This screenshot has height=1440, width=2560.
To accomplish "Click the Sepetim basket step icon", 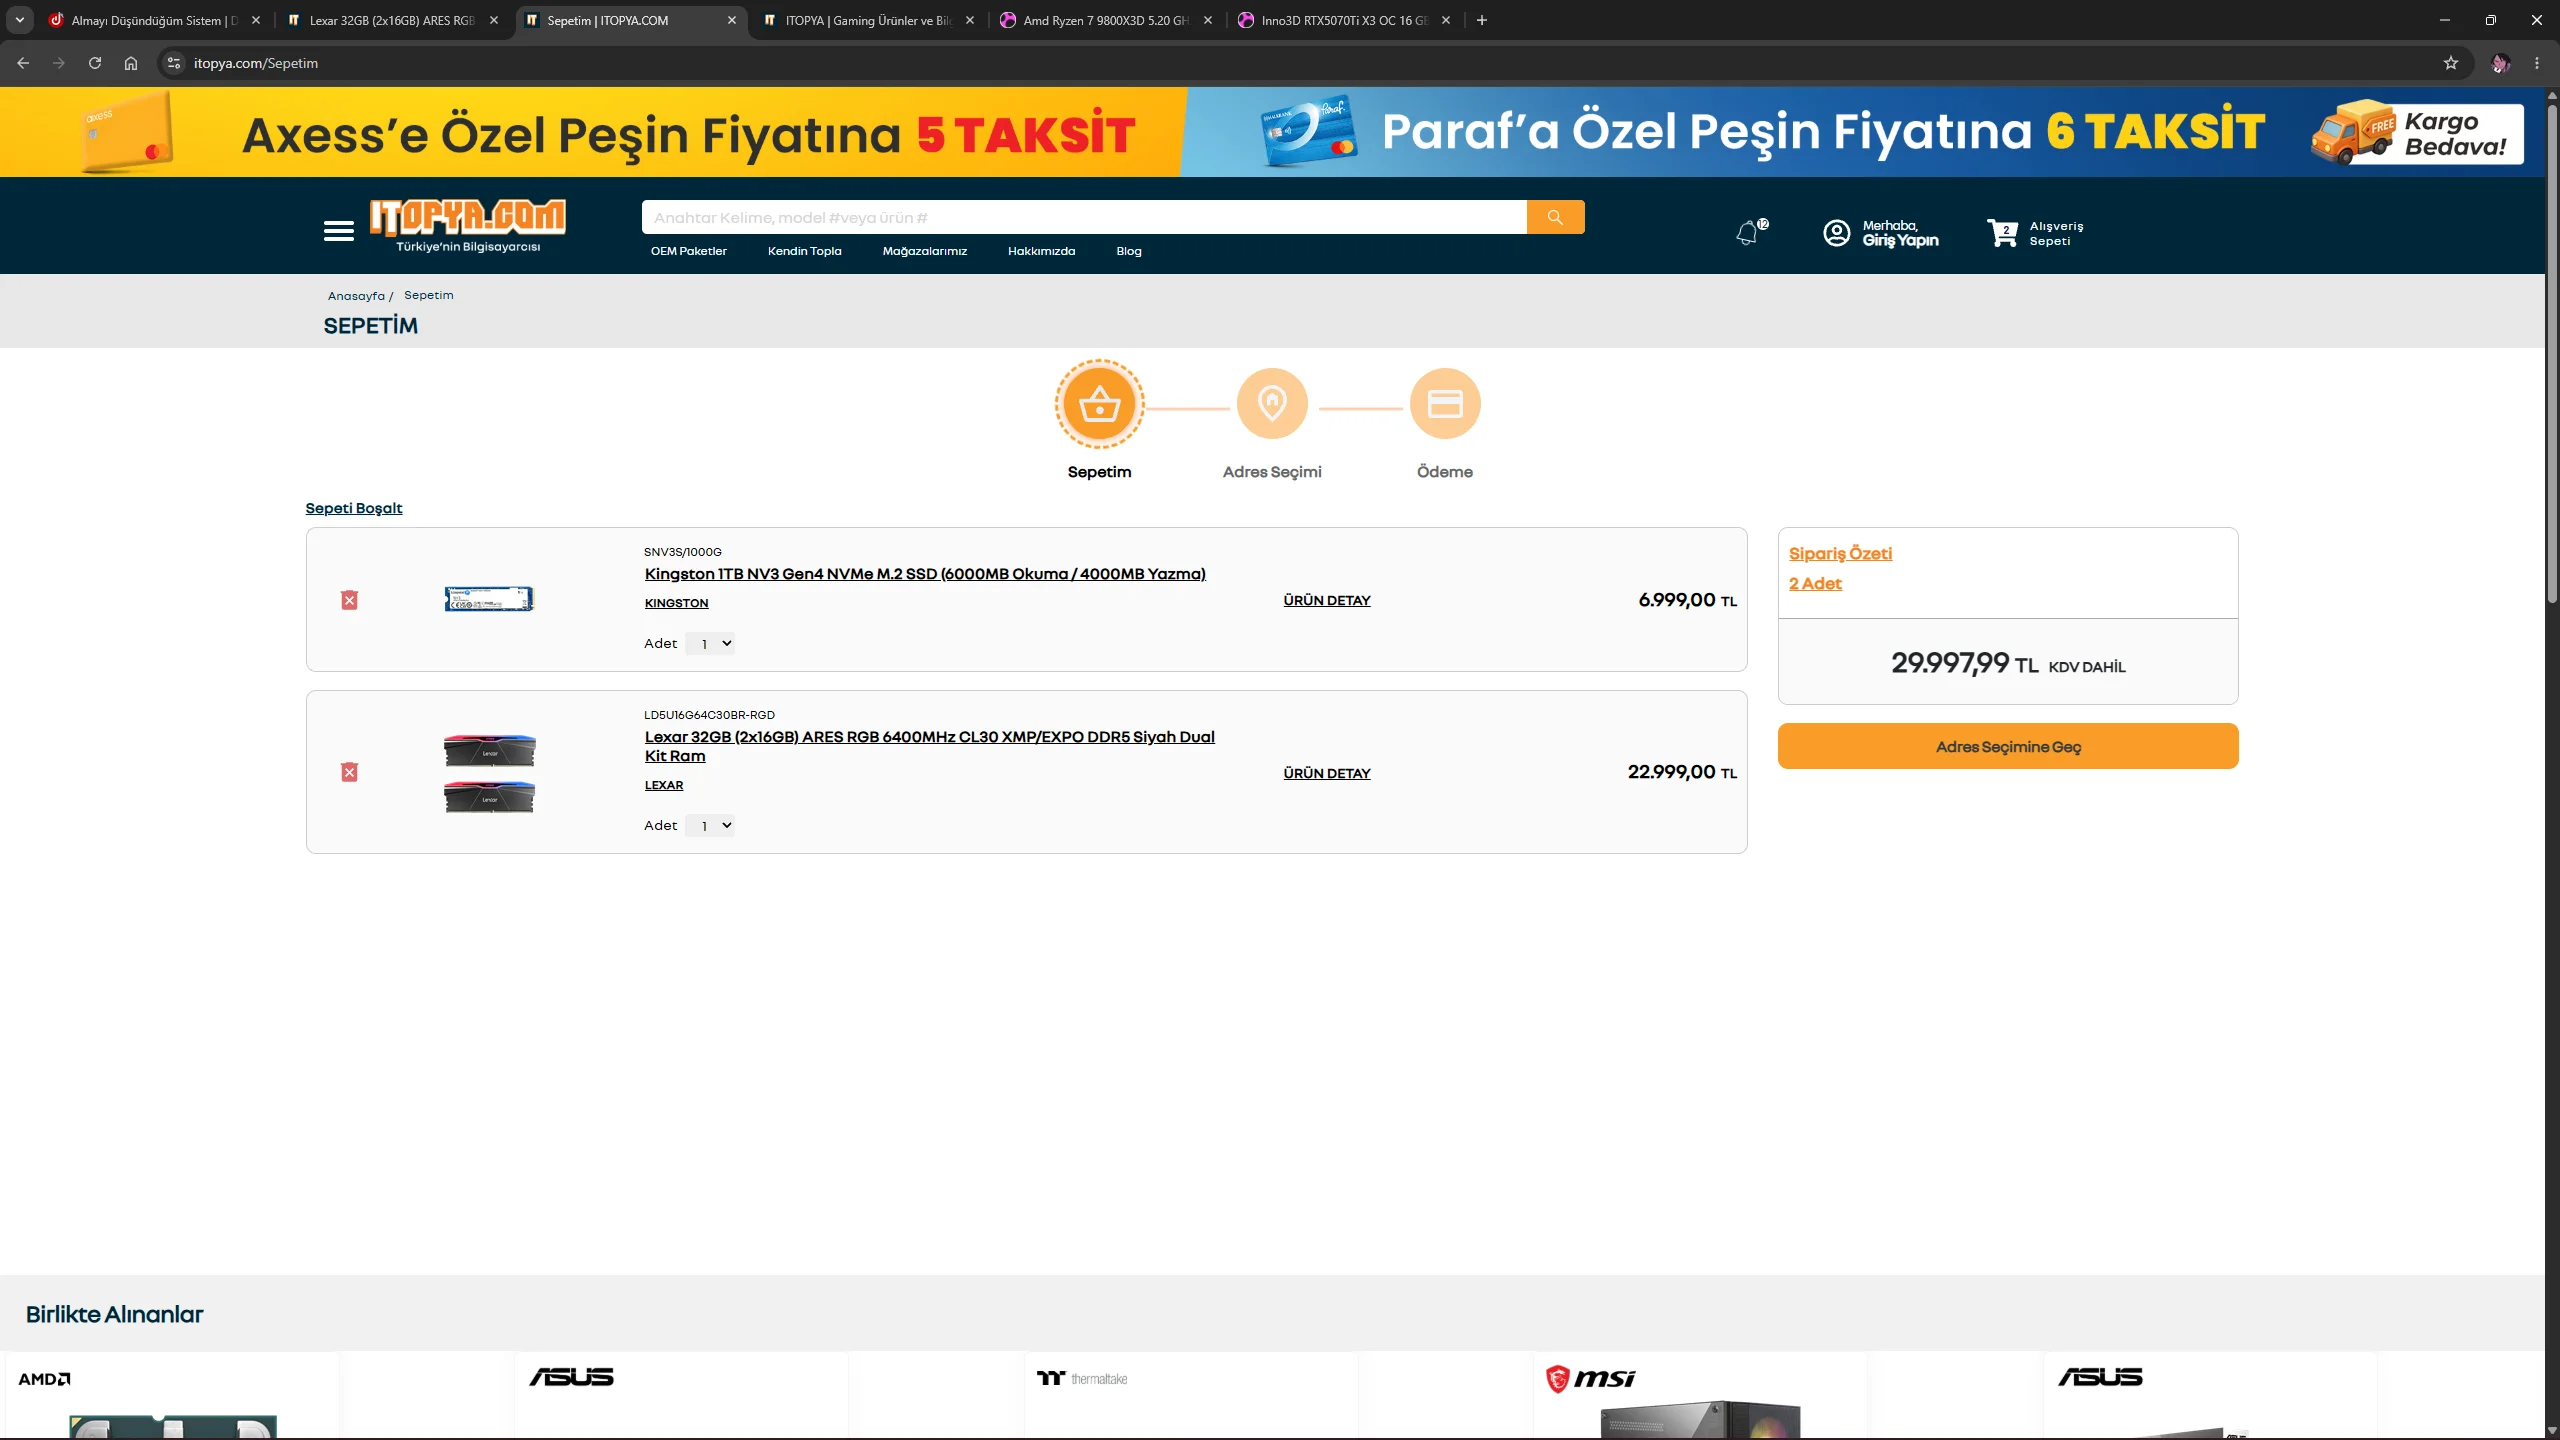I will (x=1099, y=404).
